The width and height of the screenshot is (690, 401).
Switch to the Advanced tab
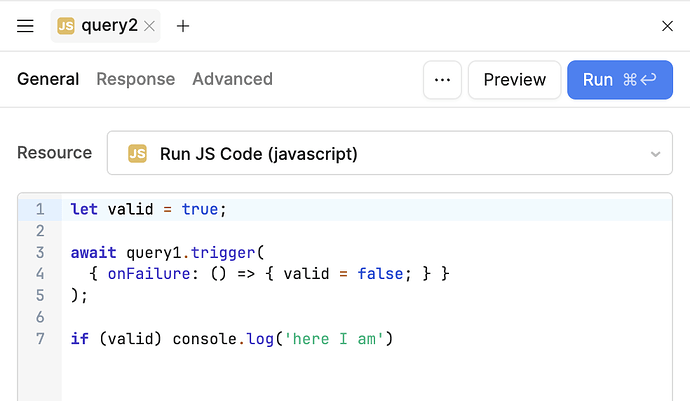232,79
